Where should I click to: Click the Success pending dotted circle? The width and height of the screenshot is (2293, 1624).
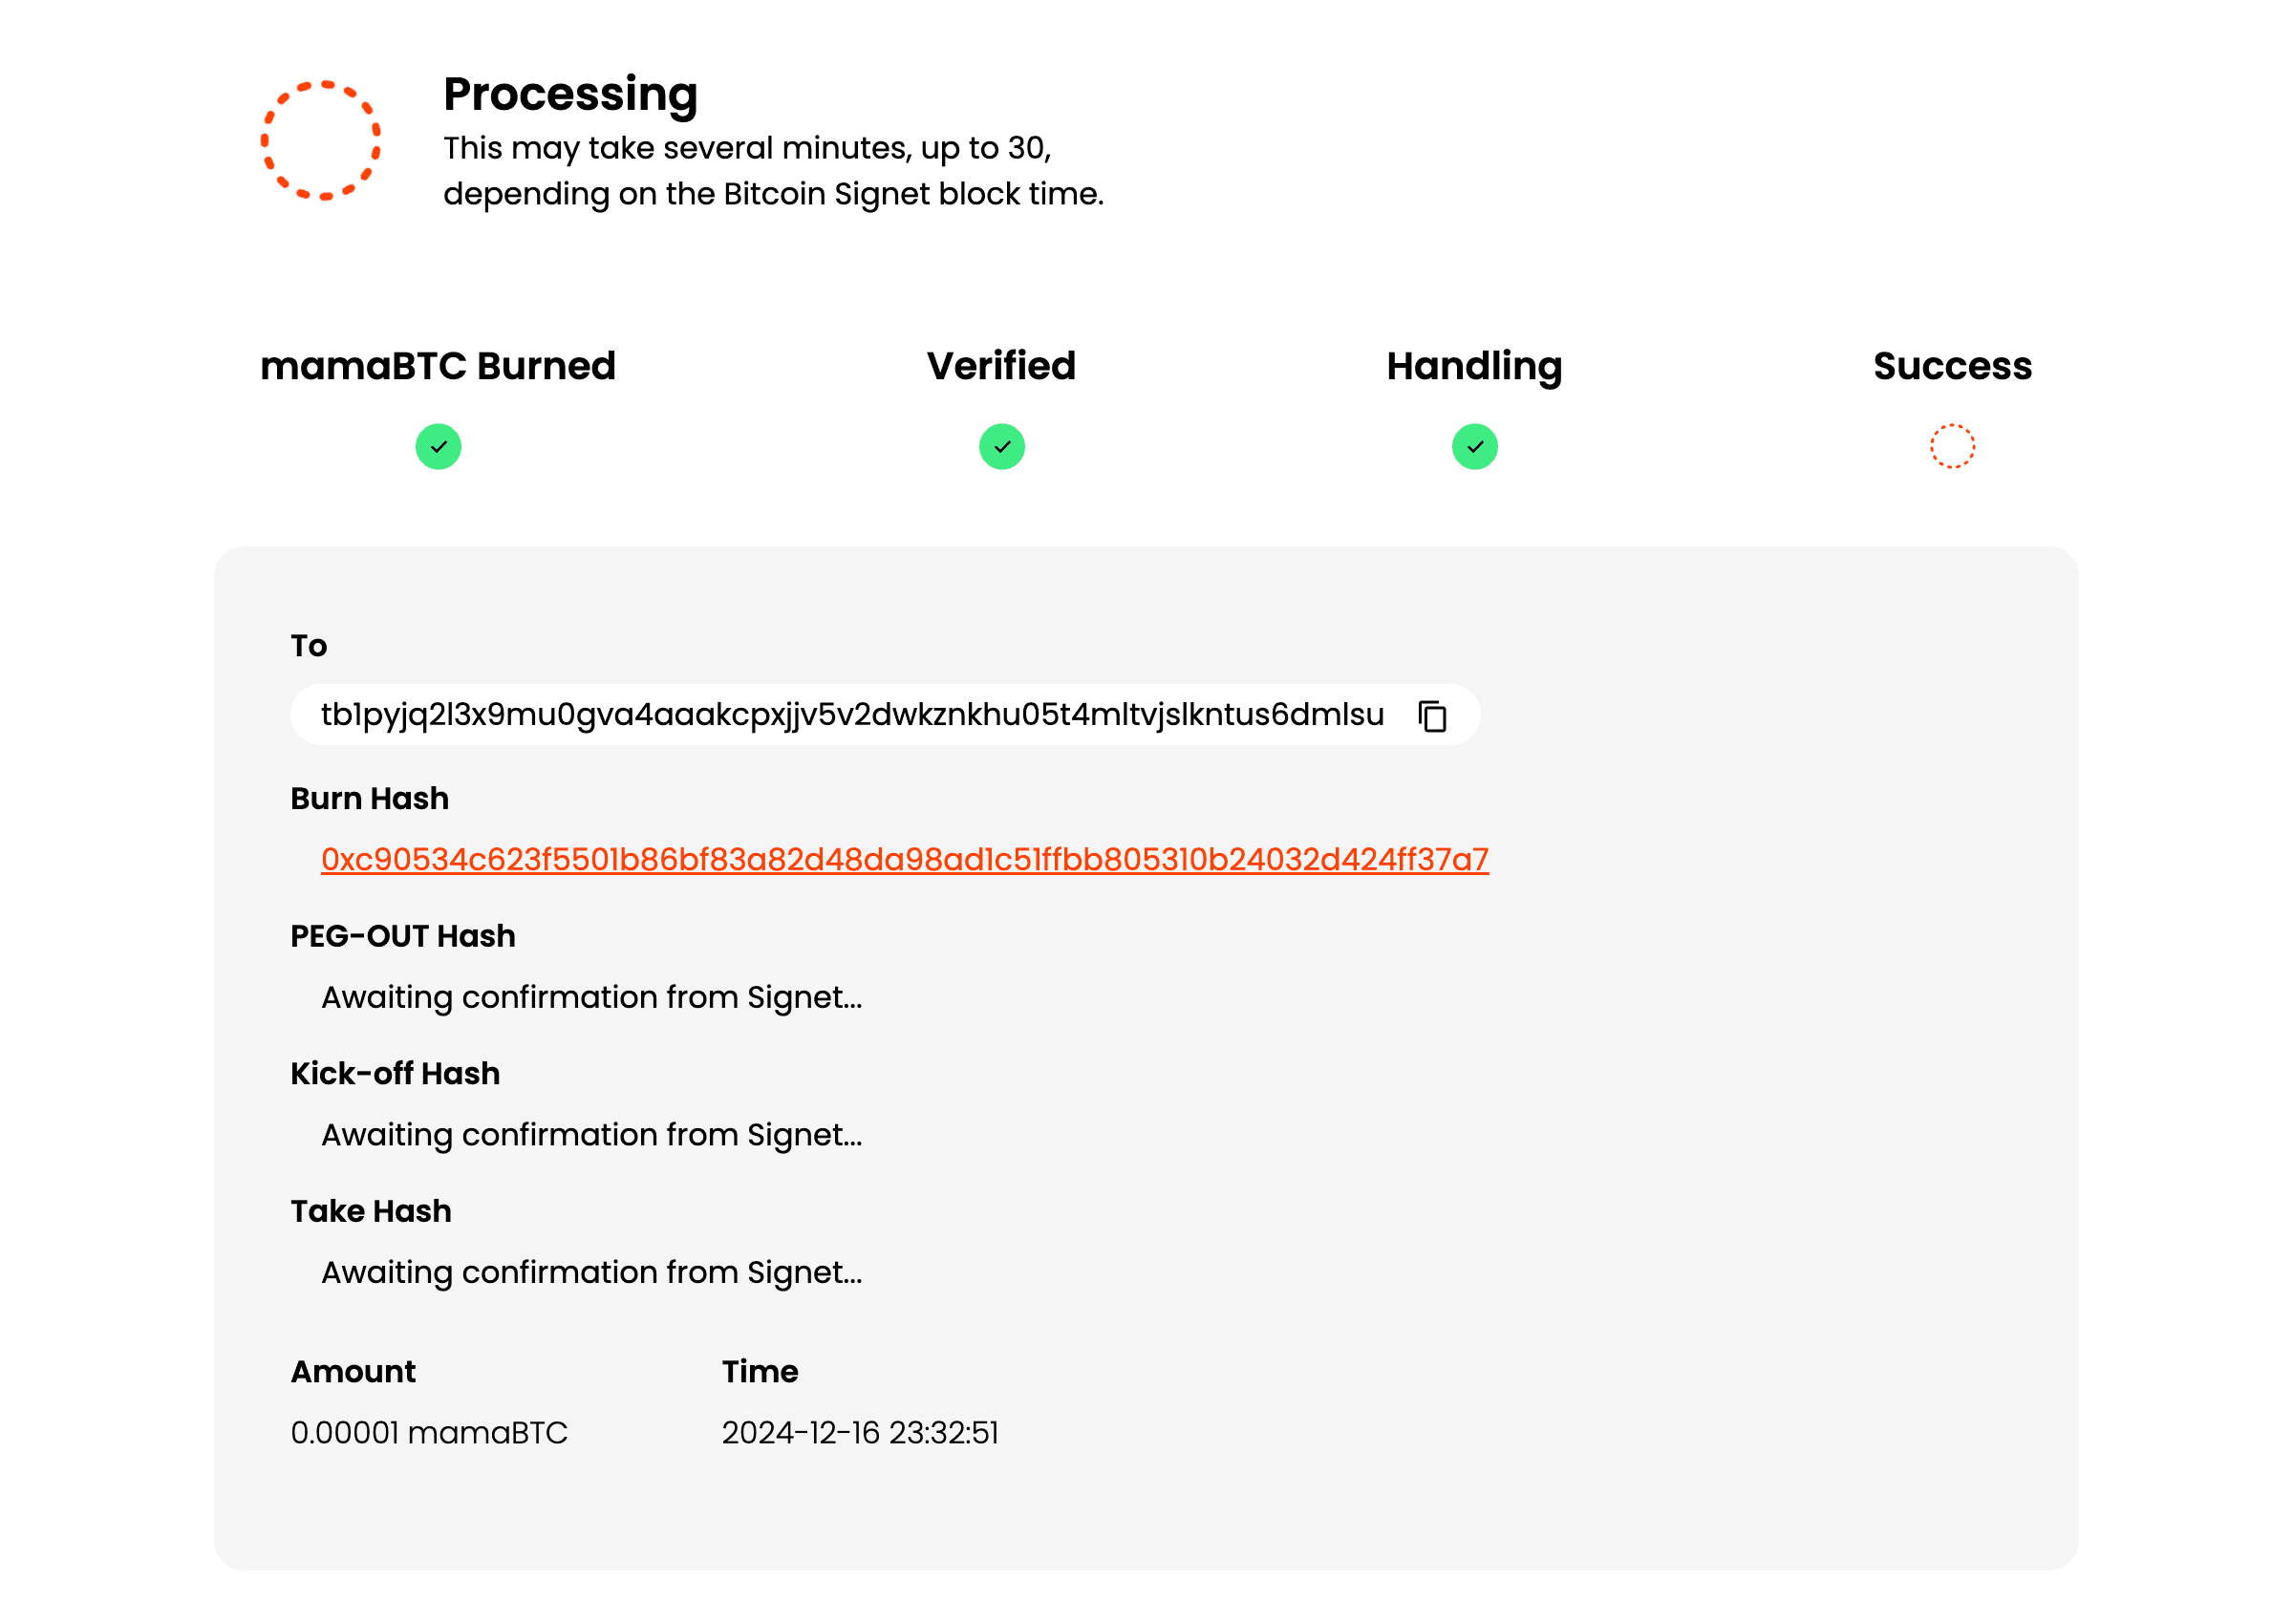(x=1952, y=446)
